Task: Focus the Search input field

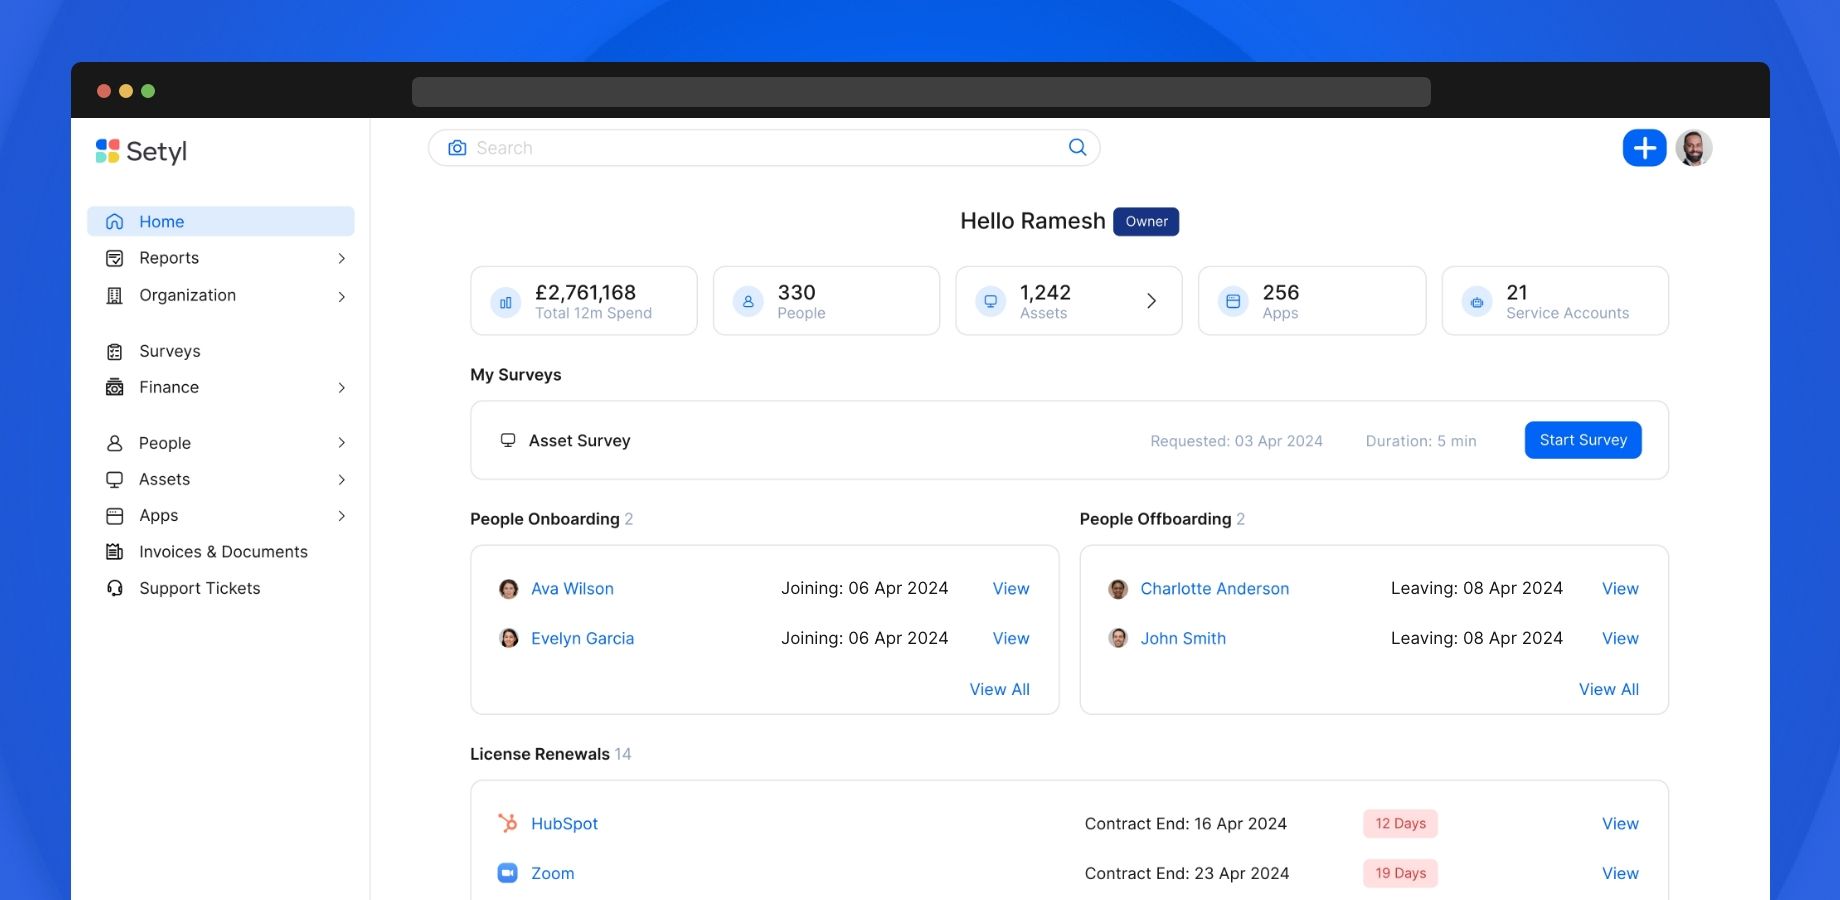Action: point(764,148)
